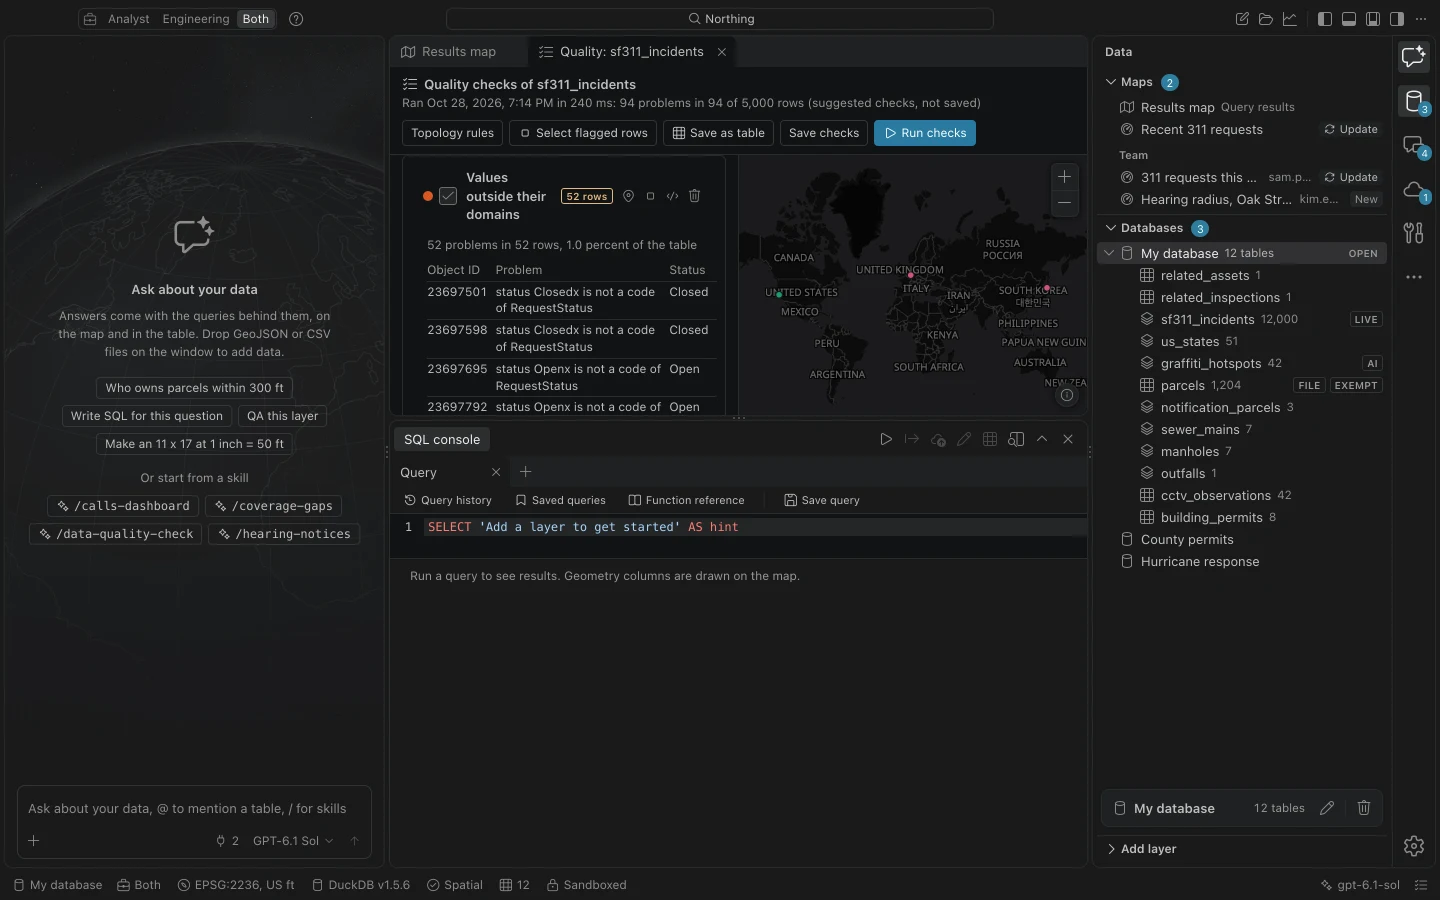Open the databases sidebar icon
This screenshot has width=1440, height=900.
[x=1414, y=101]
